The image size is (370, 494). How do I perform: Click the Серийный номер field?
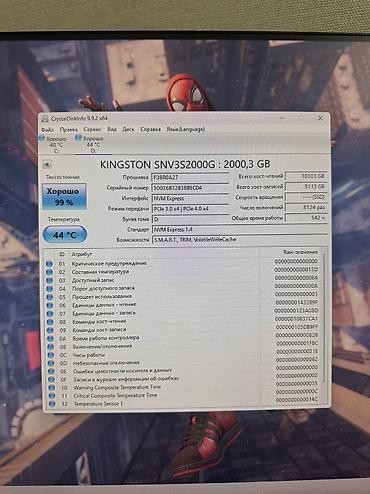tap(190, 188)
